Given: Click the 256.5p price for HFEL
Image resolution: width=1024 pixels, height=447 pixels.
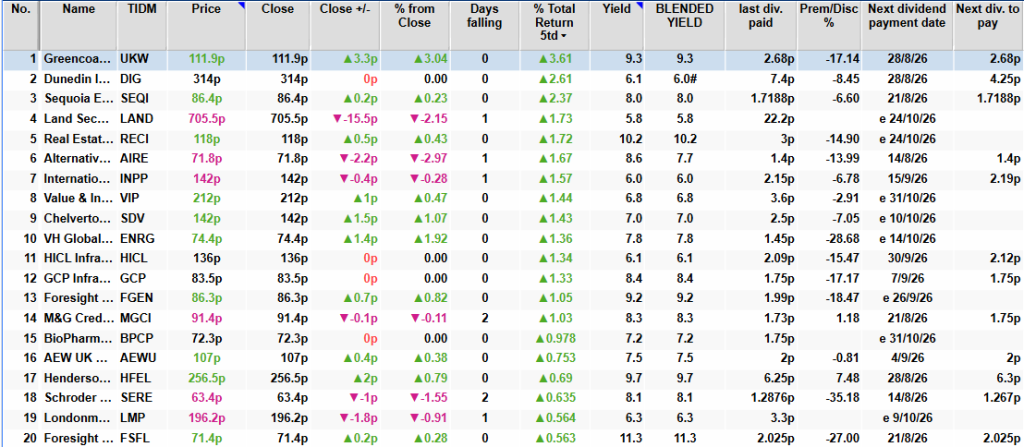Looking at the screenshot, I should pyautogui.click(x=206, y=378).
